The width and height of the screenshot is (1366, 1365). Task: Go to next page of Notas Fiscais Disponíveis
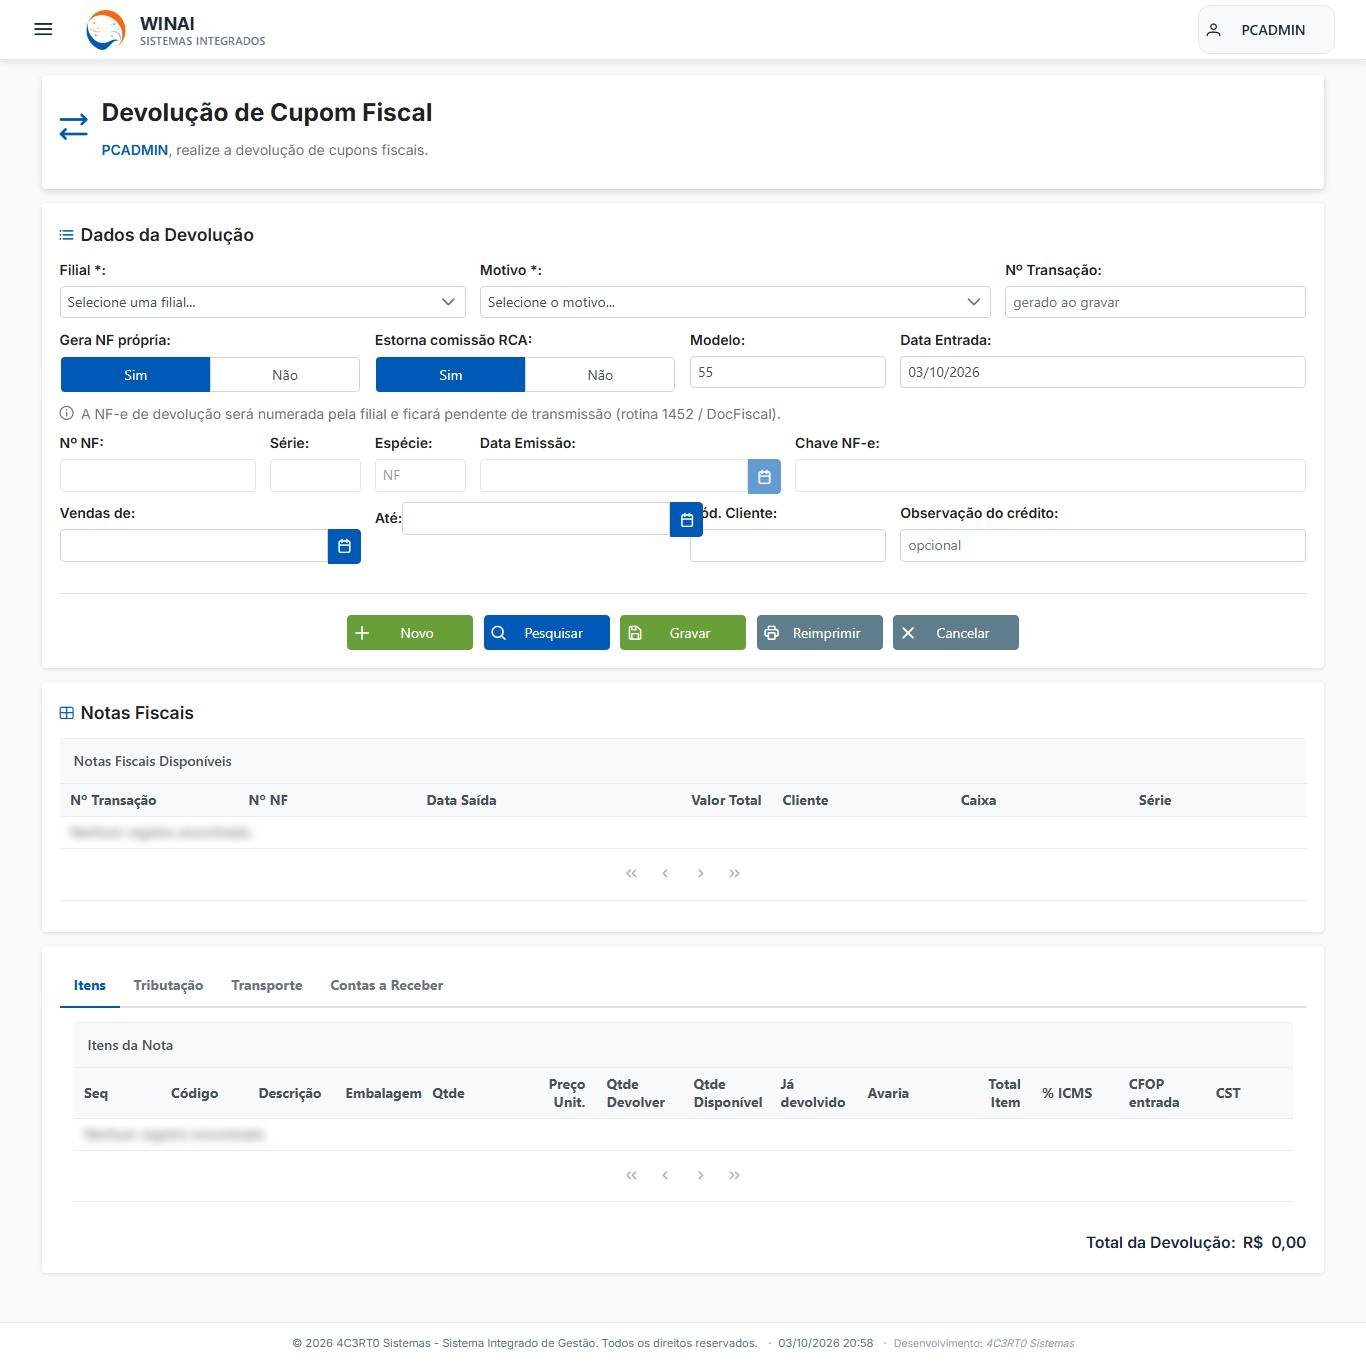[x=700, y=874]
